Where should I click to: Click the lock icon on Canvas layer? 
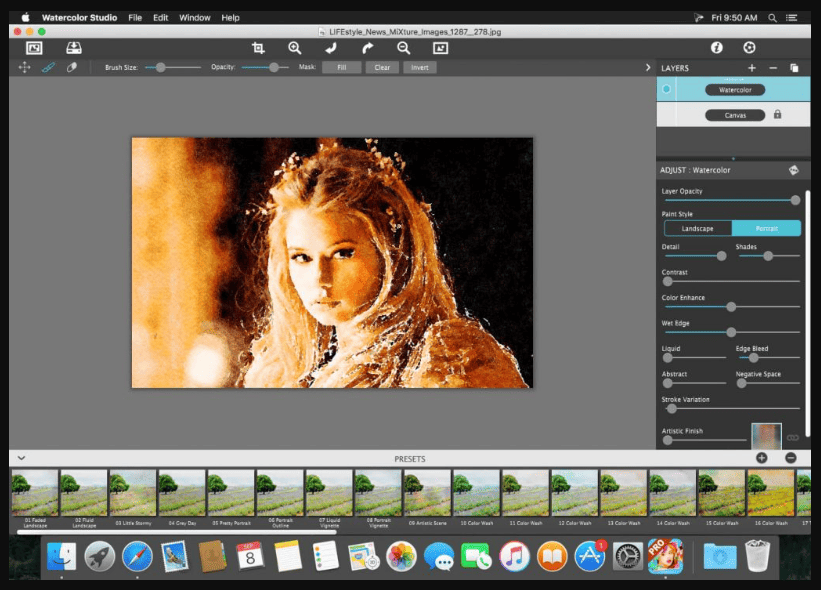(x=778, y=114)
